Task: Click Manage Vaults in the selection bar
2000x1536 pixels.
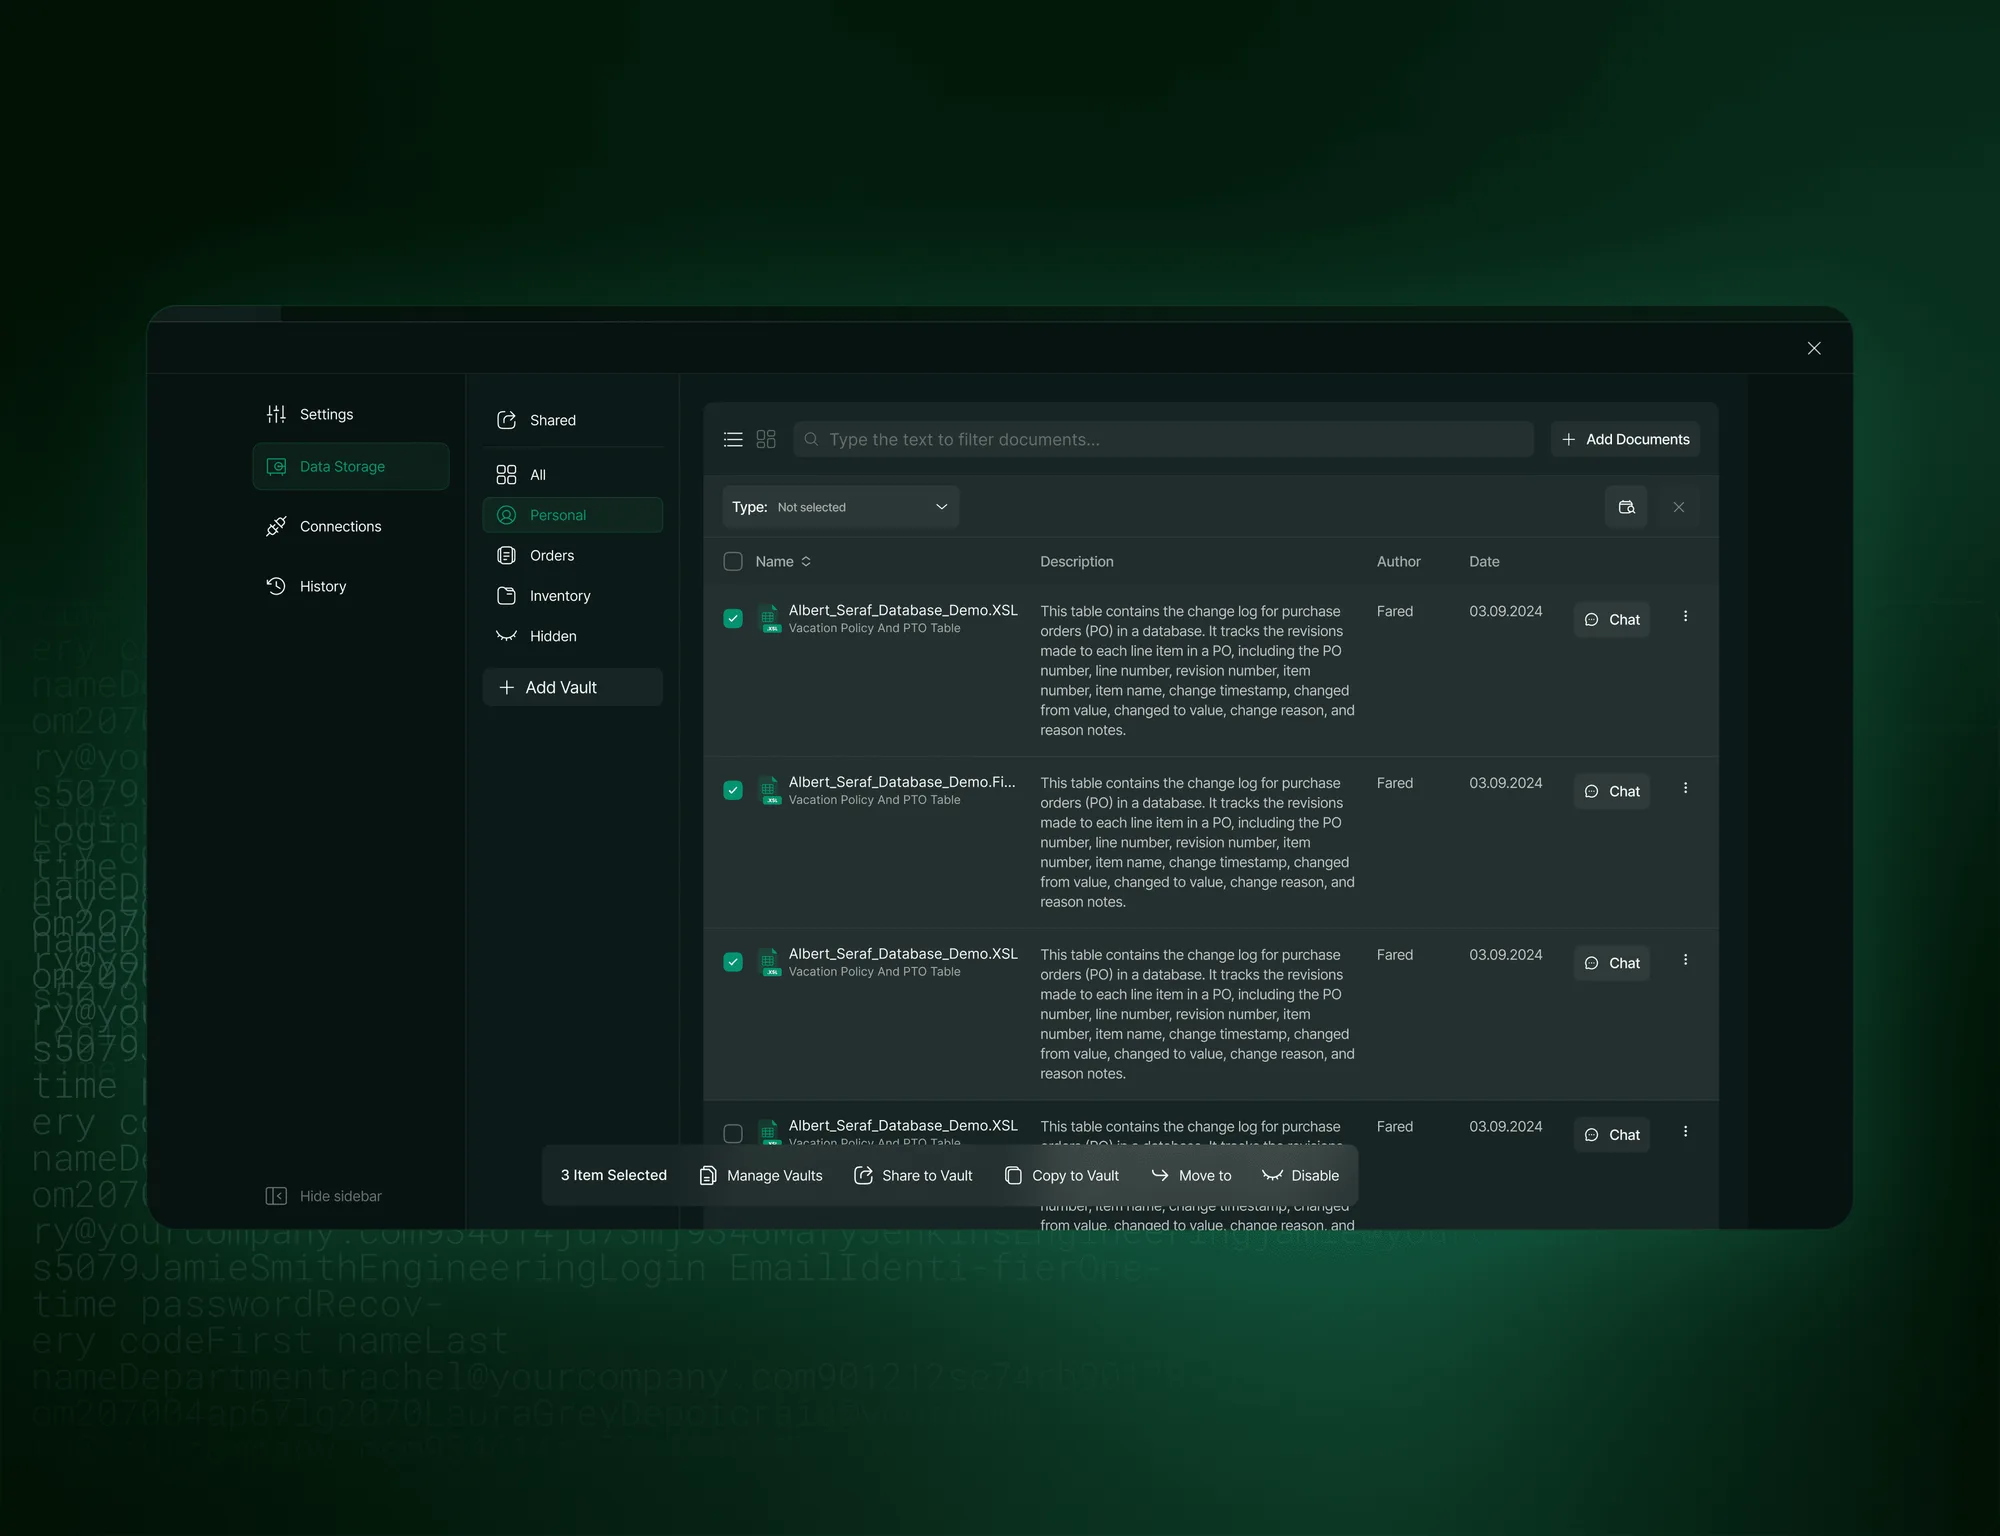Action: coord(761,1175)
